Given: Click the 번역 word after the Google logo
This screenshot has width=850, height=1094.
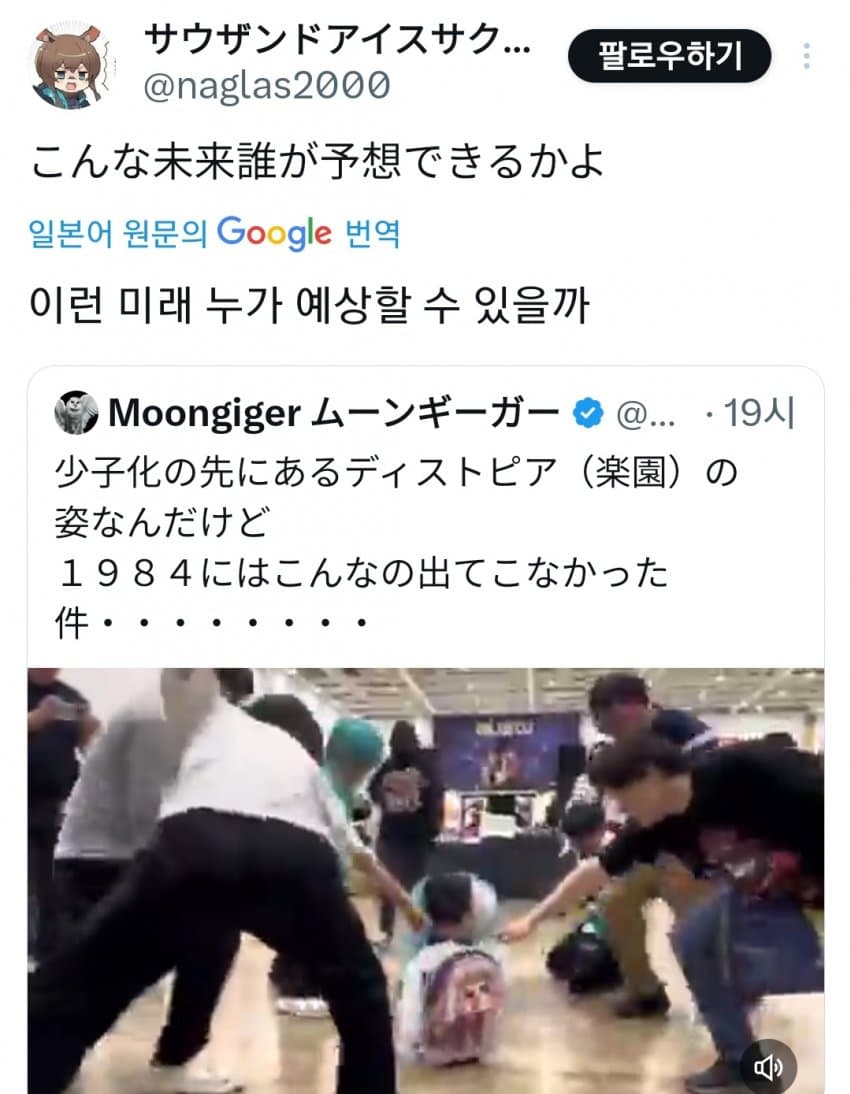Looking at the screenshot, I should [x=373, y=234].
